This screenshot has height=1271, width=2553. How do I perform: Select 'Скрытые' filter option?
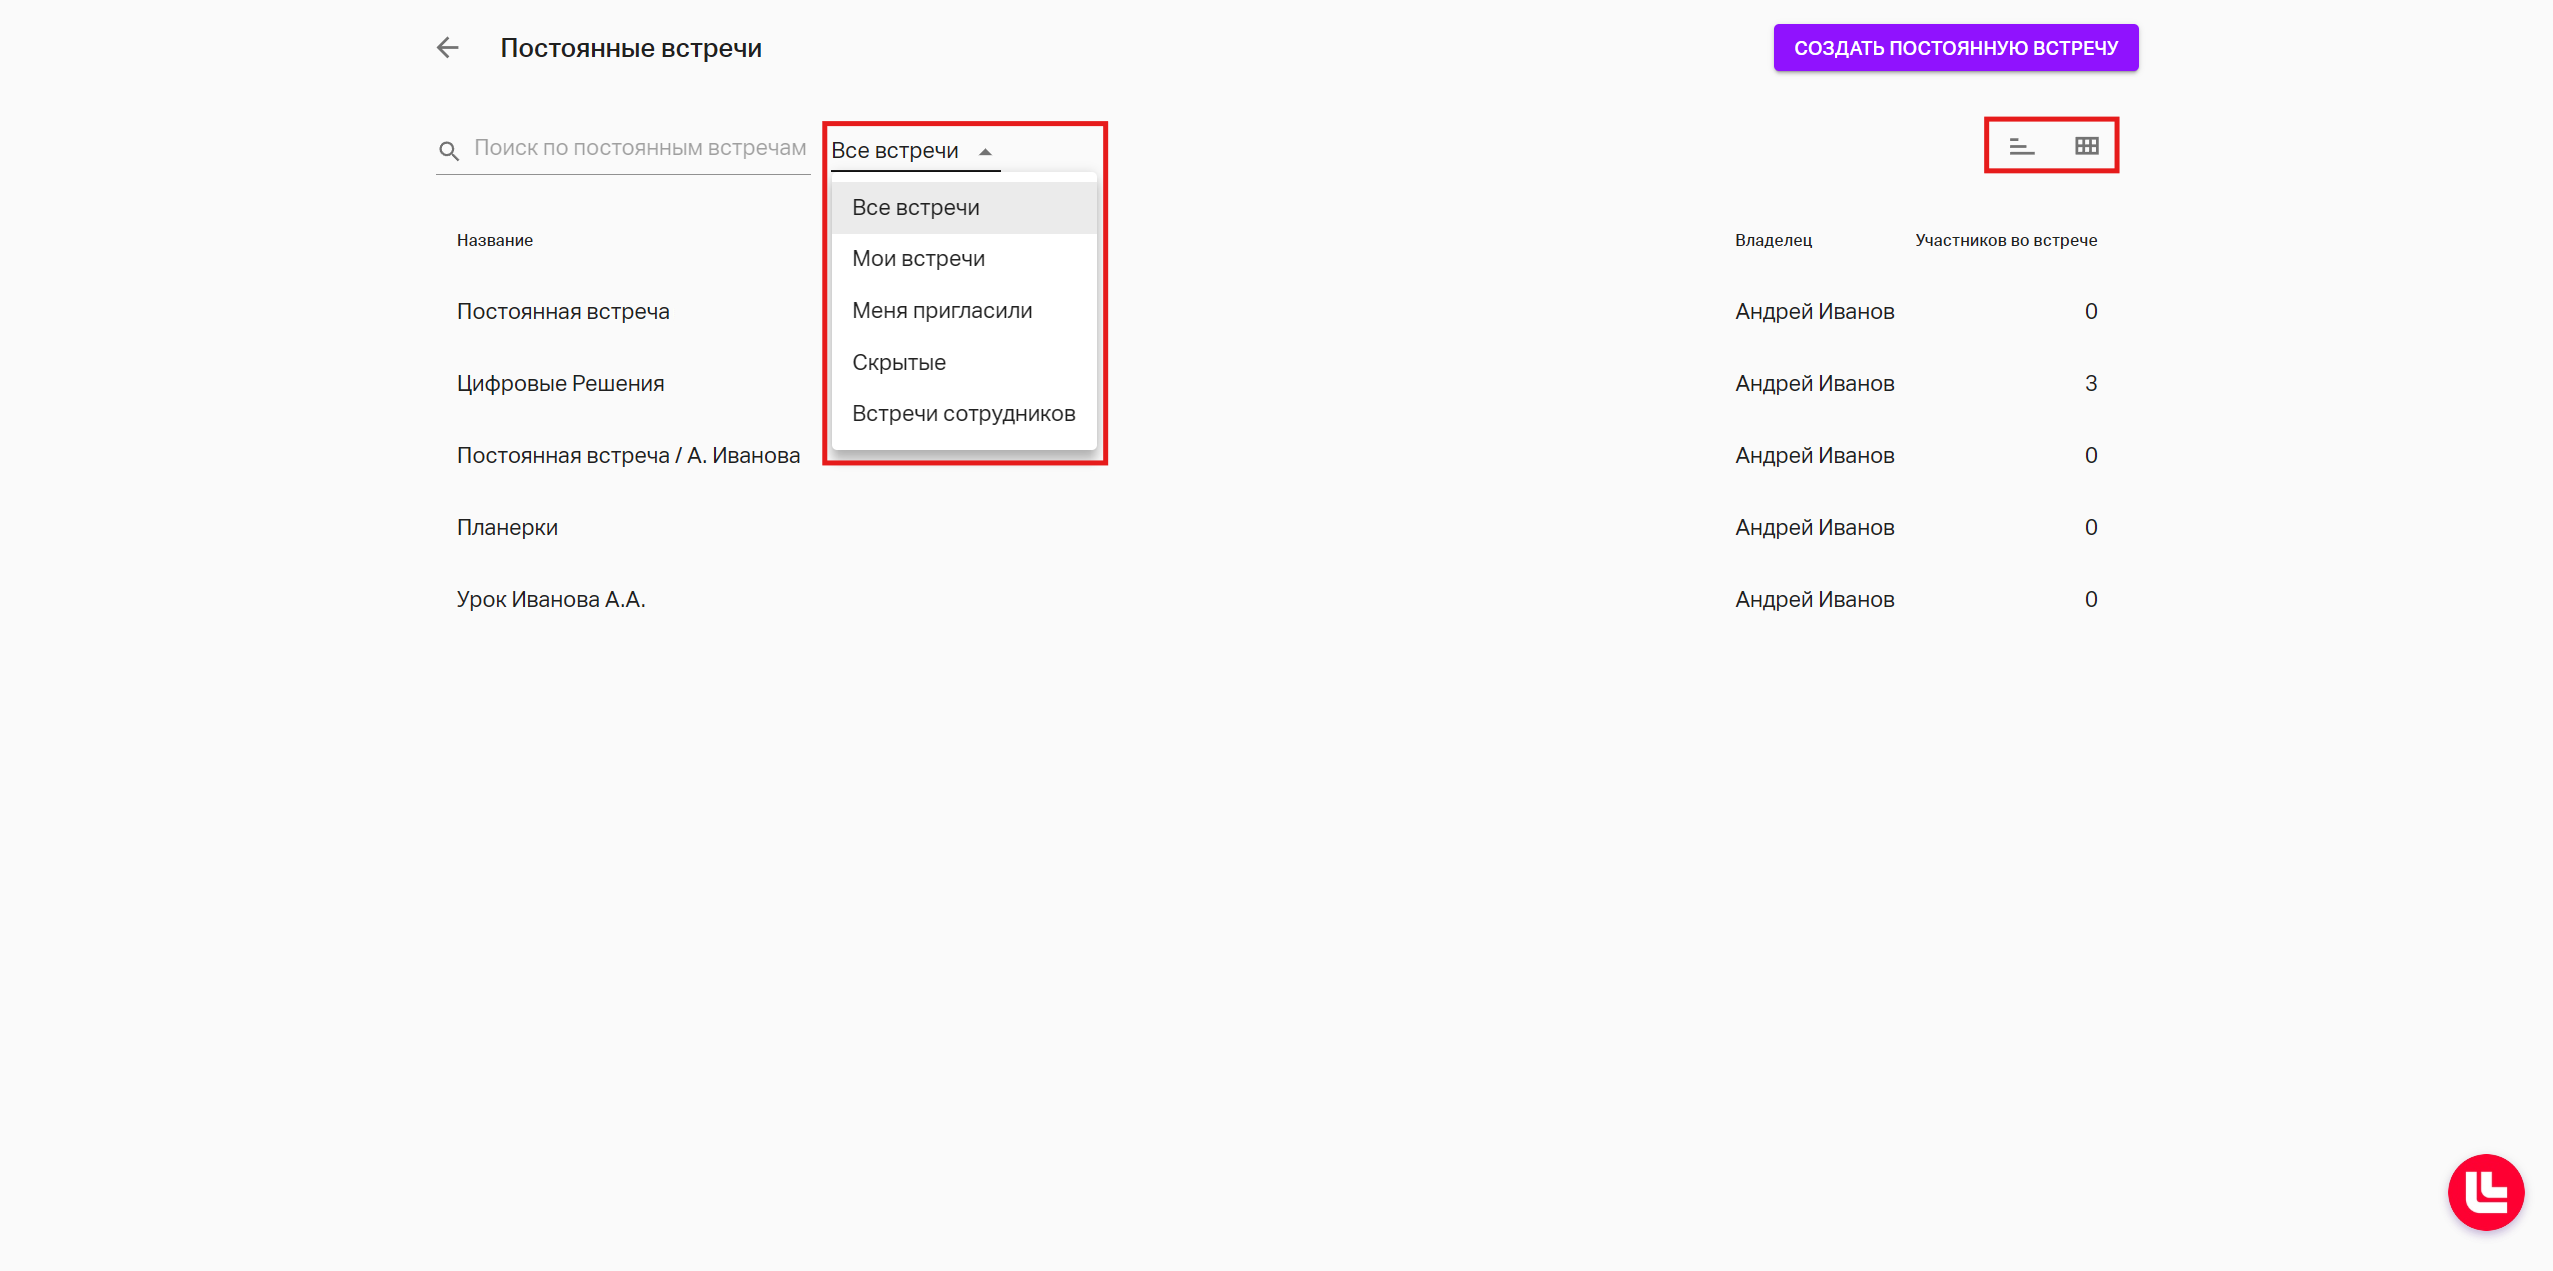coord(898,363)
